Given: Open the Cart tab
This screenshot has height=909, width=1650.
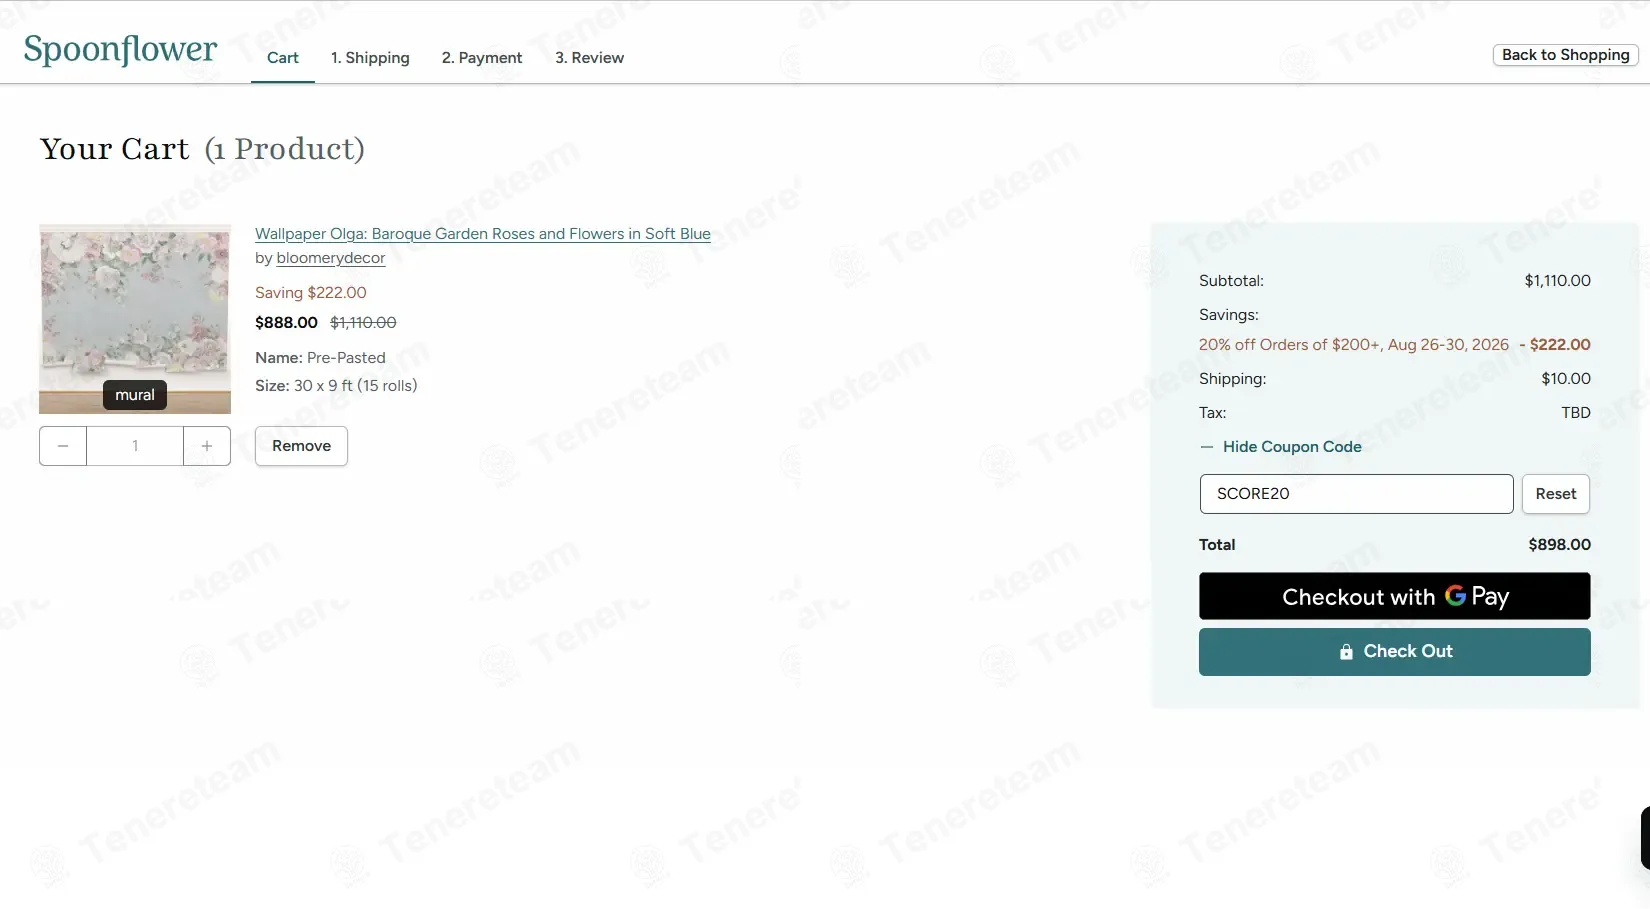Looking at the screenshot, I should pyautogui.click(x=282, y=58).
